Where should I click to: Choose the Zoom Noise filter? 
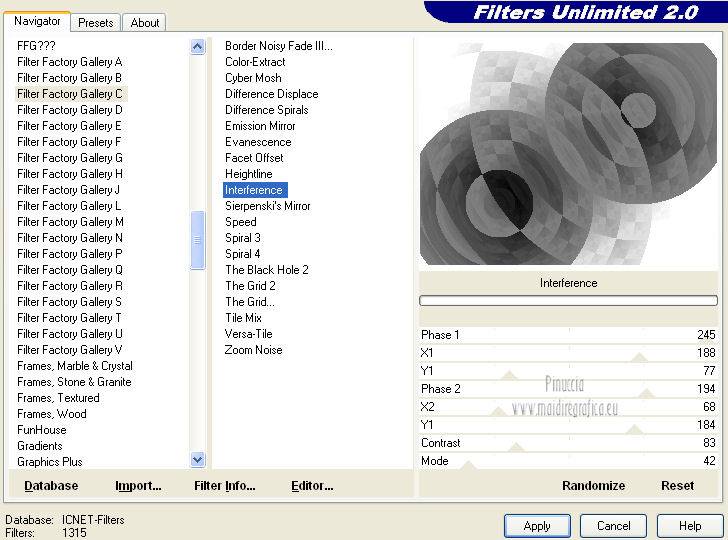[254, 350]
